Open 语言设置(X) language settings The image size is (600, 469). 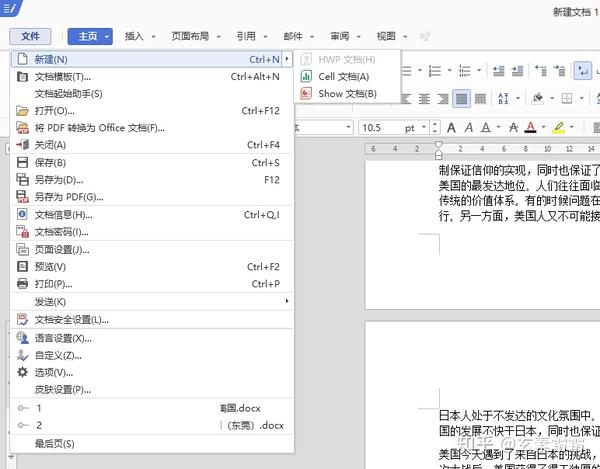(152, 338)
